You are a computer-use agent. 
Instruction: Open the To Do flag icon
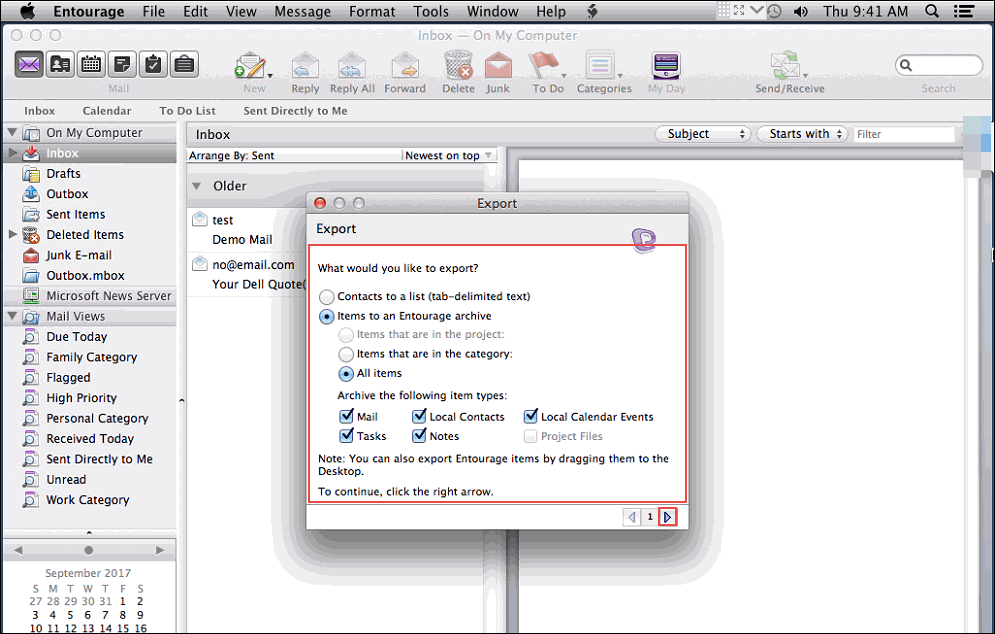pyautogui.click(x=546, y=65)
